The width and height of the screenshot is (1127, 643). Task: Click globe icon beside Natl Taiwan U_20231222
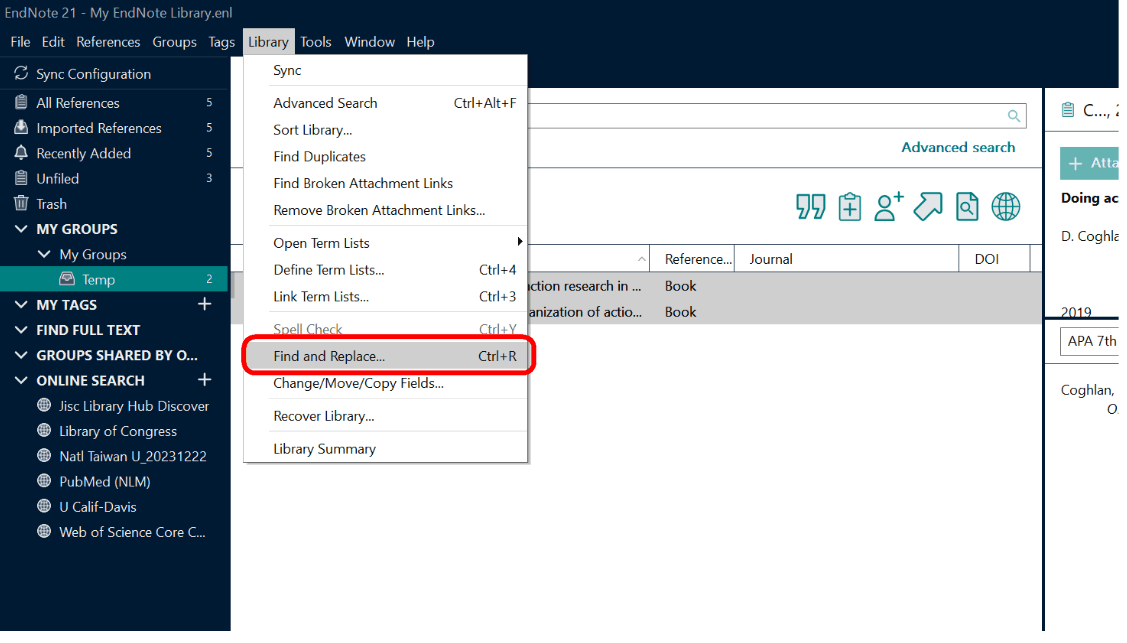44,455
